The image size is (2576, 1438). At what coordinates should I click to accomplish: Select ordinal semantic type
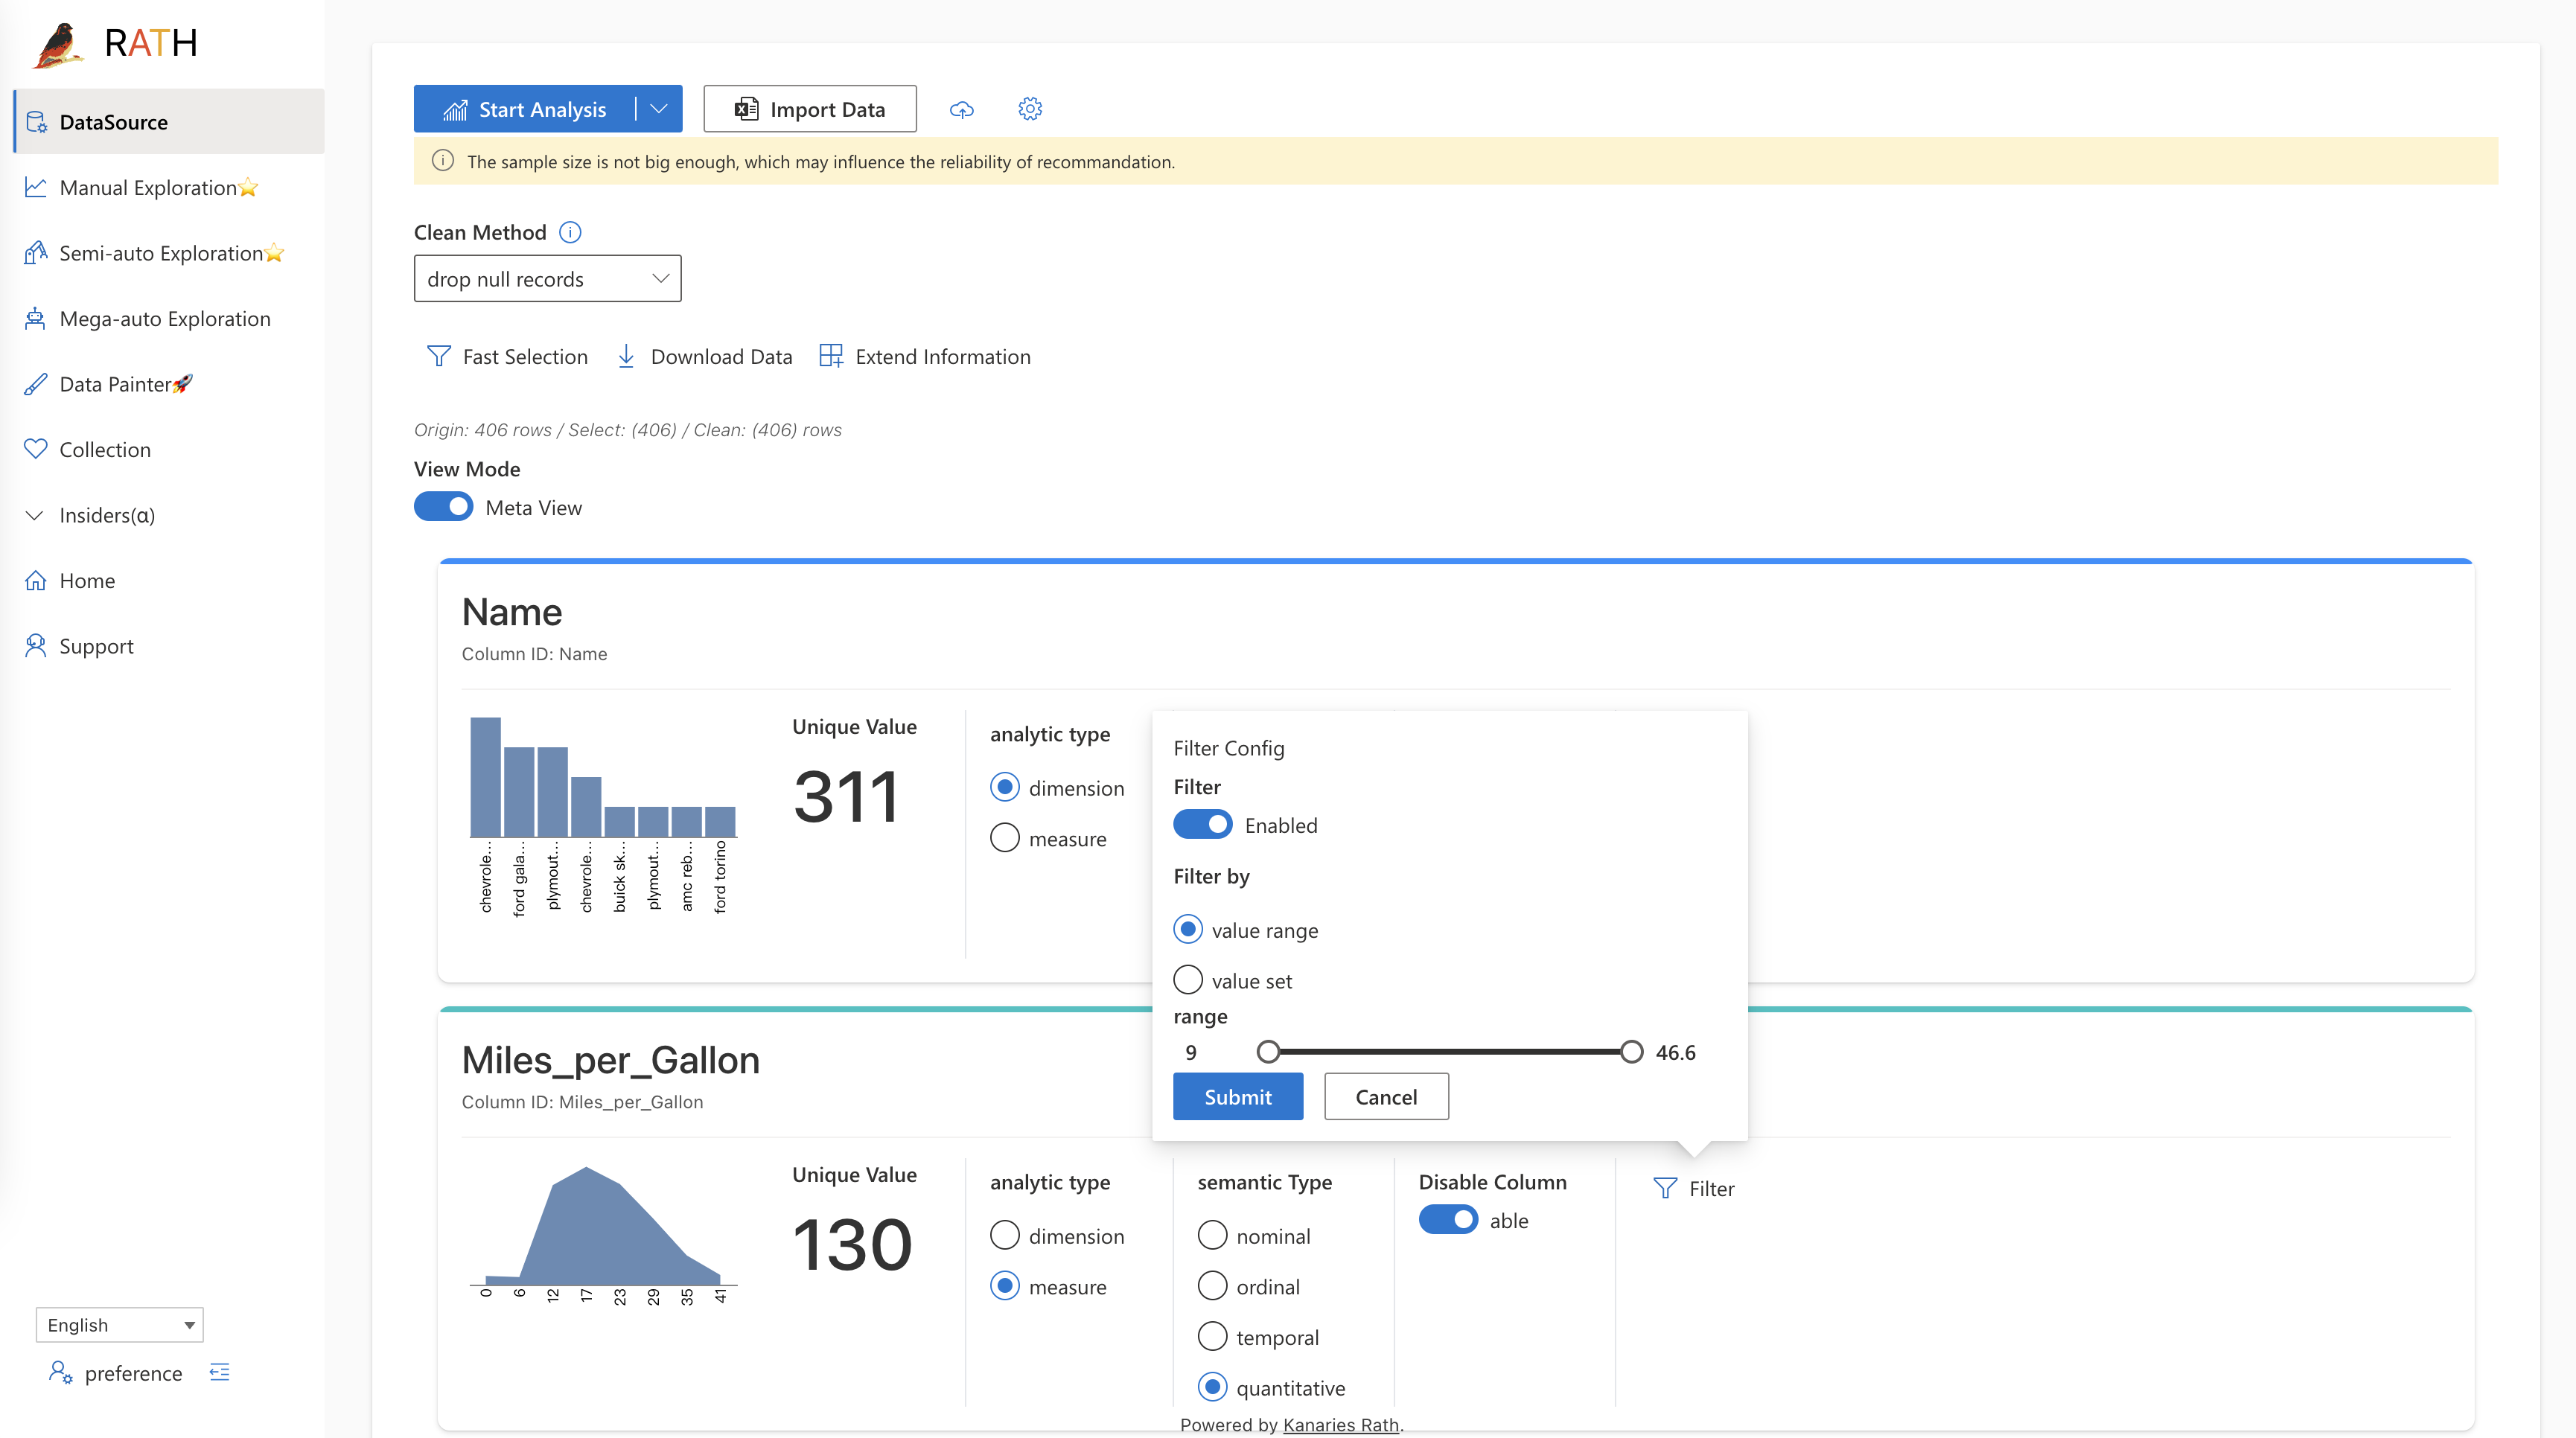tap(1212, 1286)
